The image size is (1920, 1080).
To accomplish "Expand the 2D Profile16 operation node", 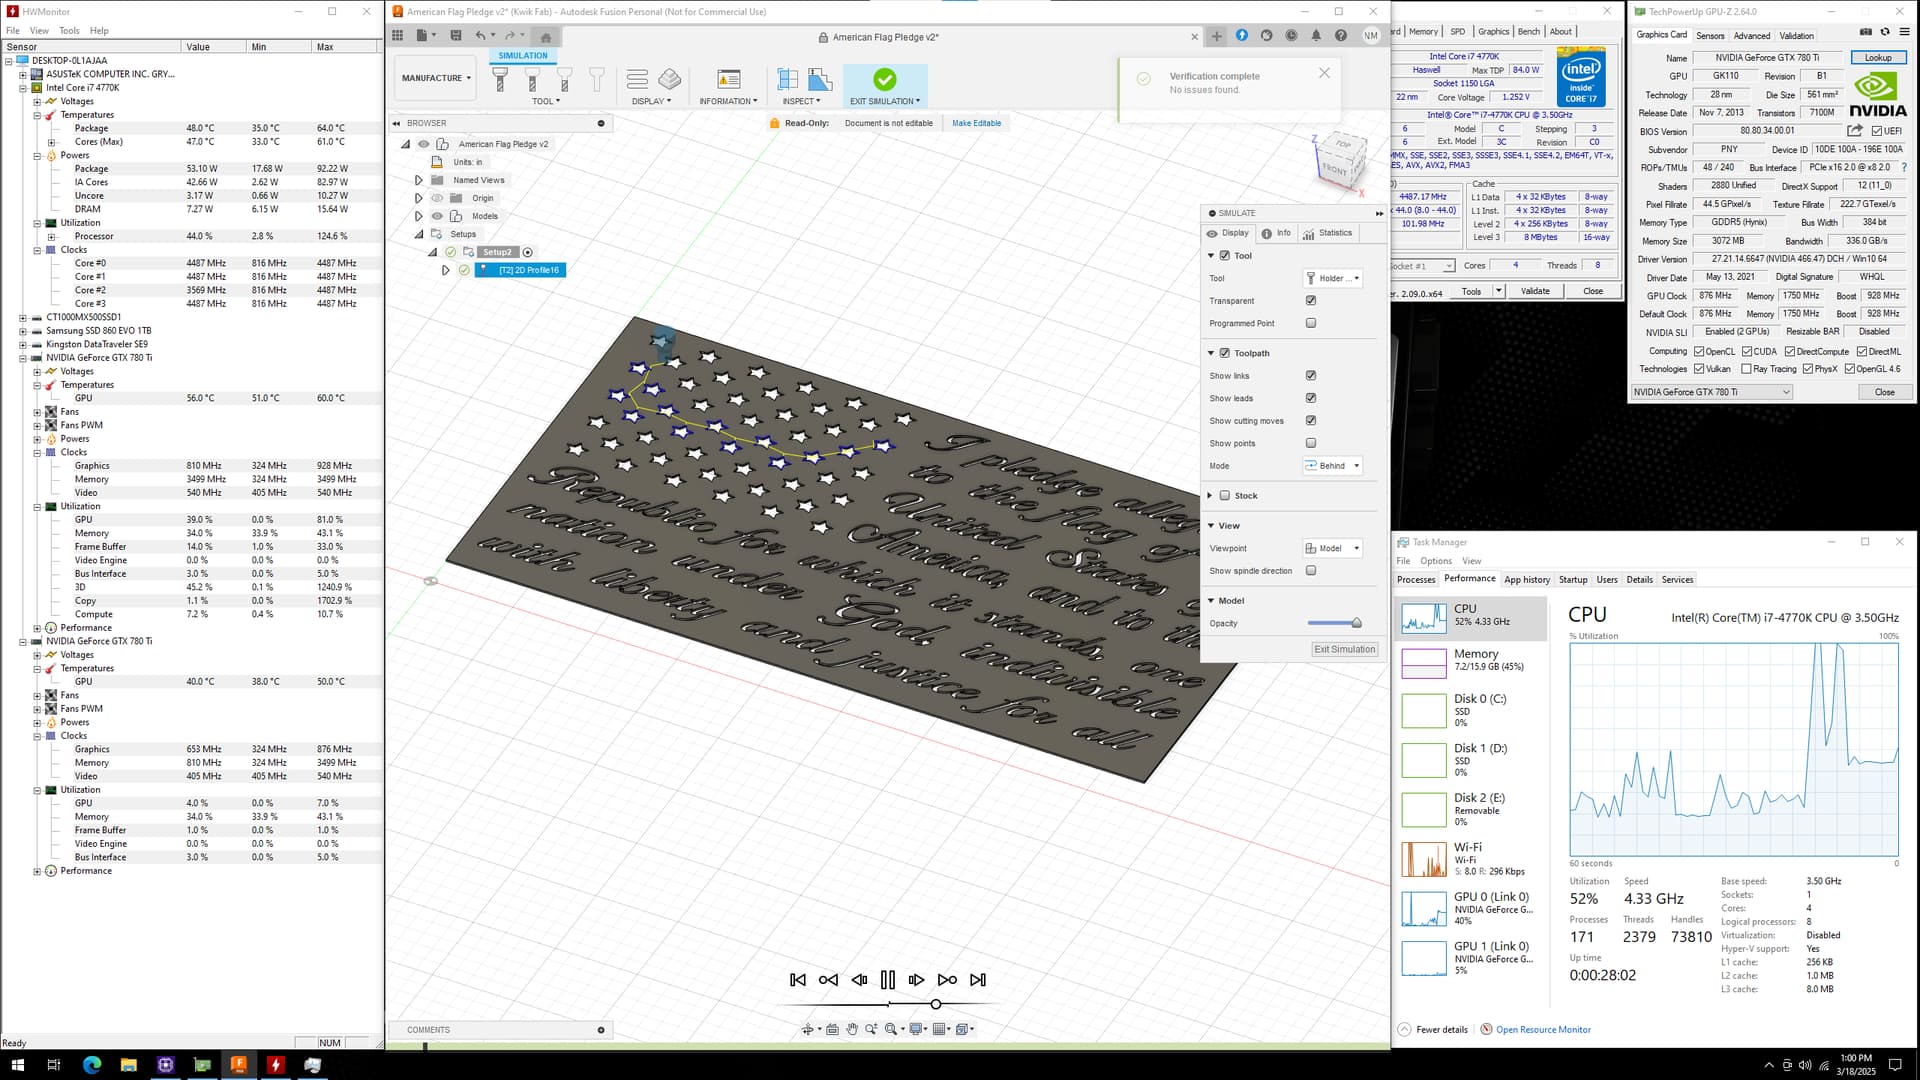I will click(x=446, y=270).
